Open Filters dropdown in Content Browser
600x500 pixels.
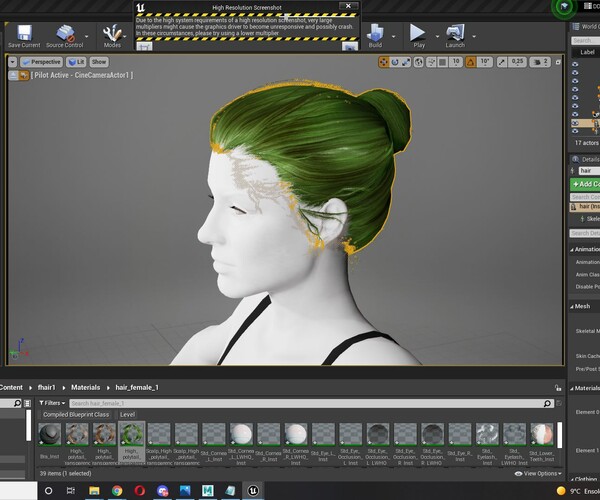pos(52,403)
